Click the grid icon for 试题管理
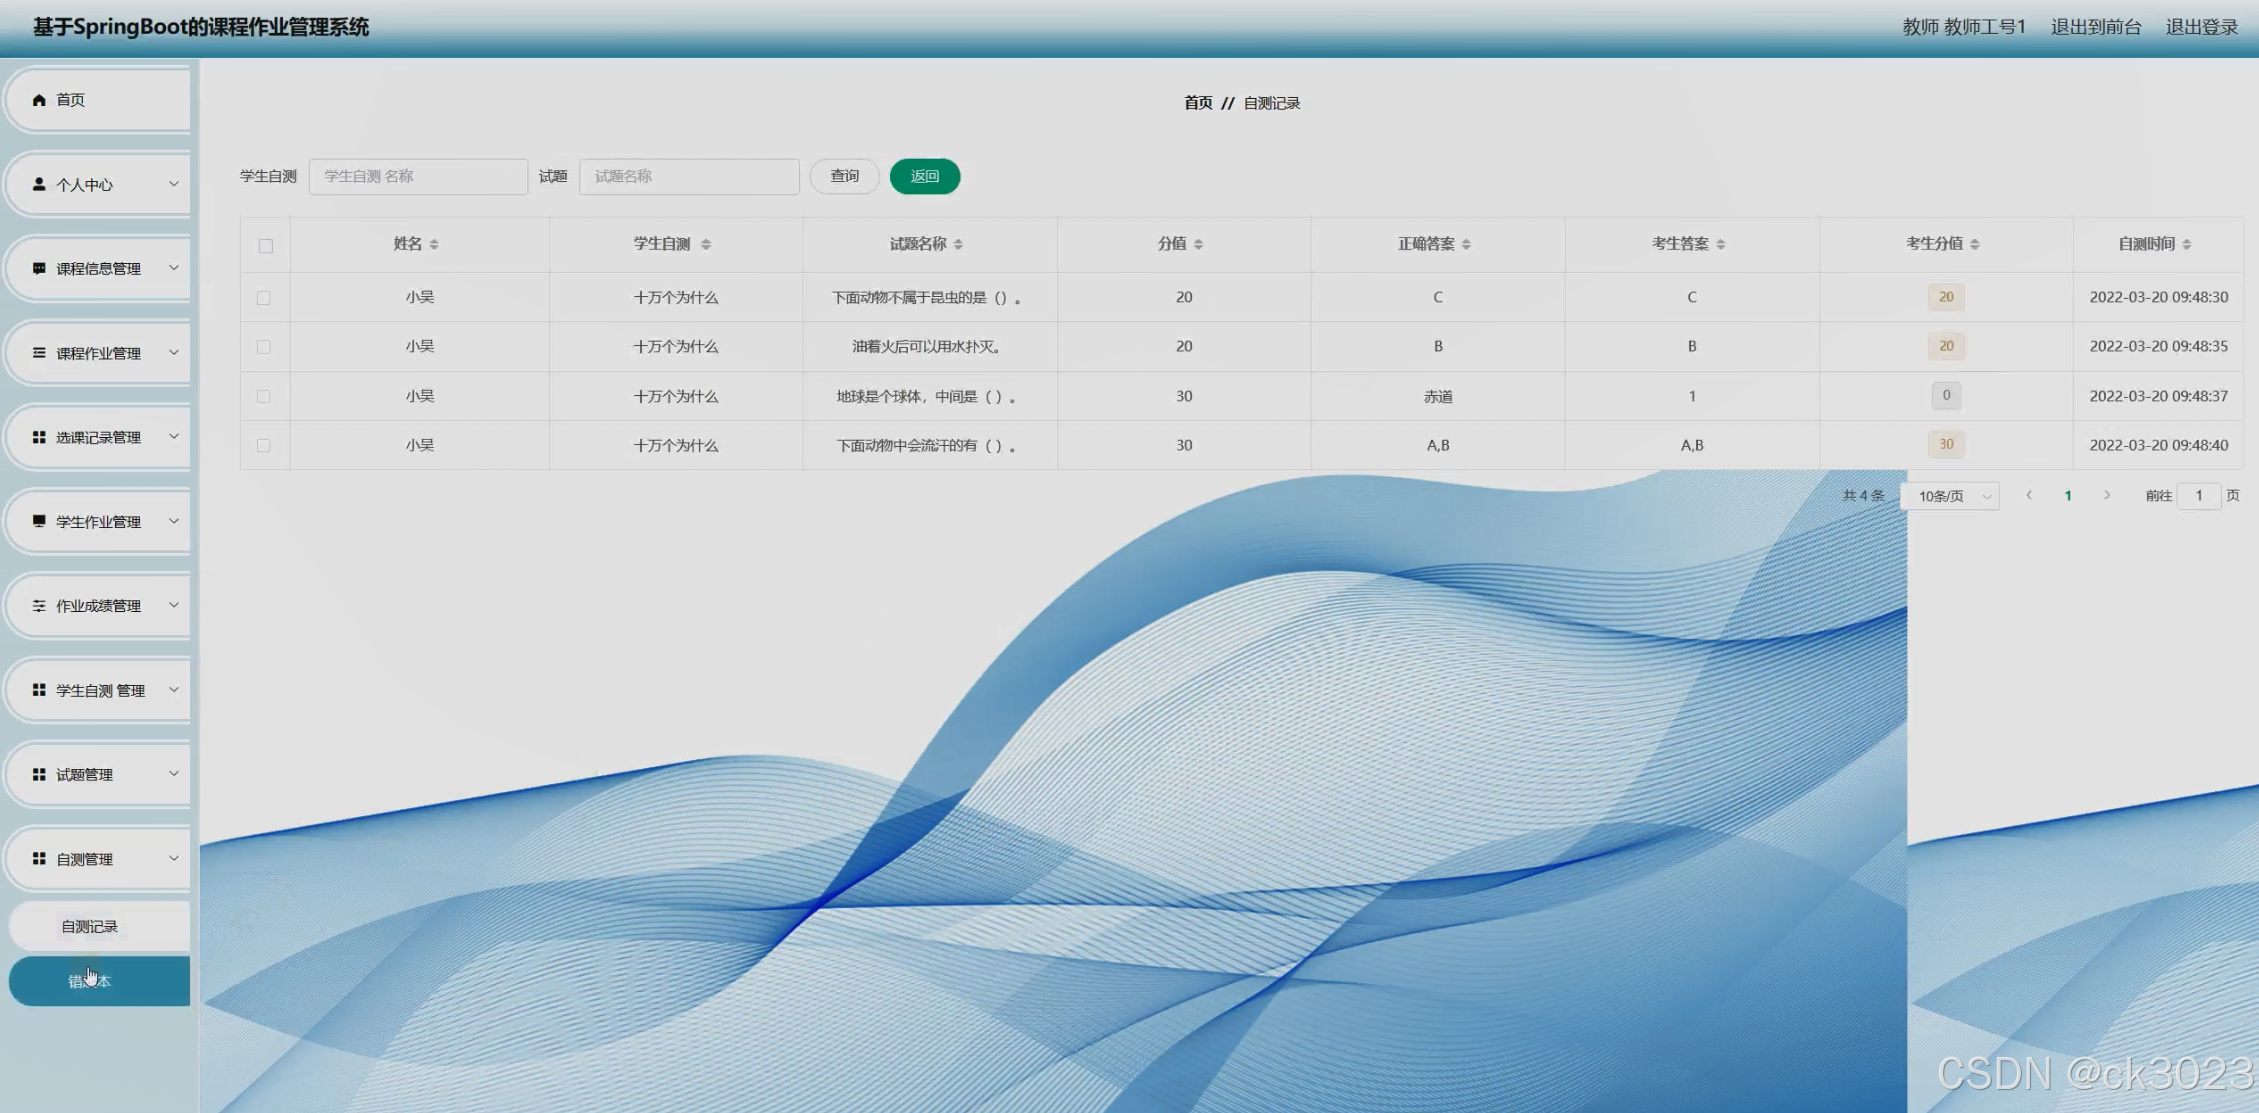 39,774
